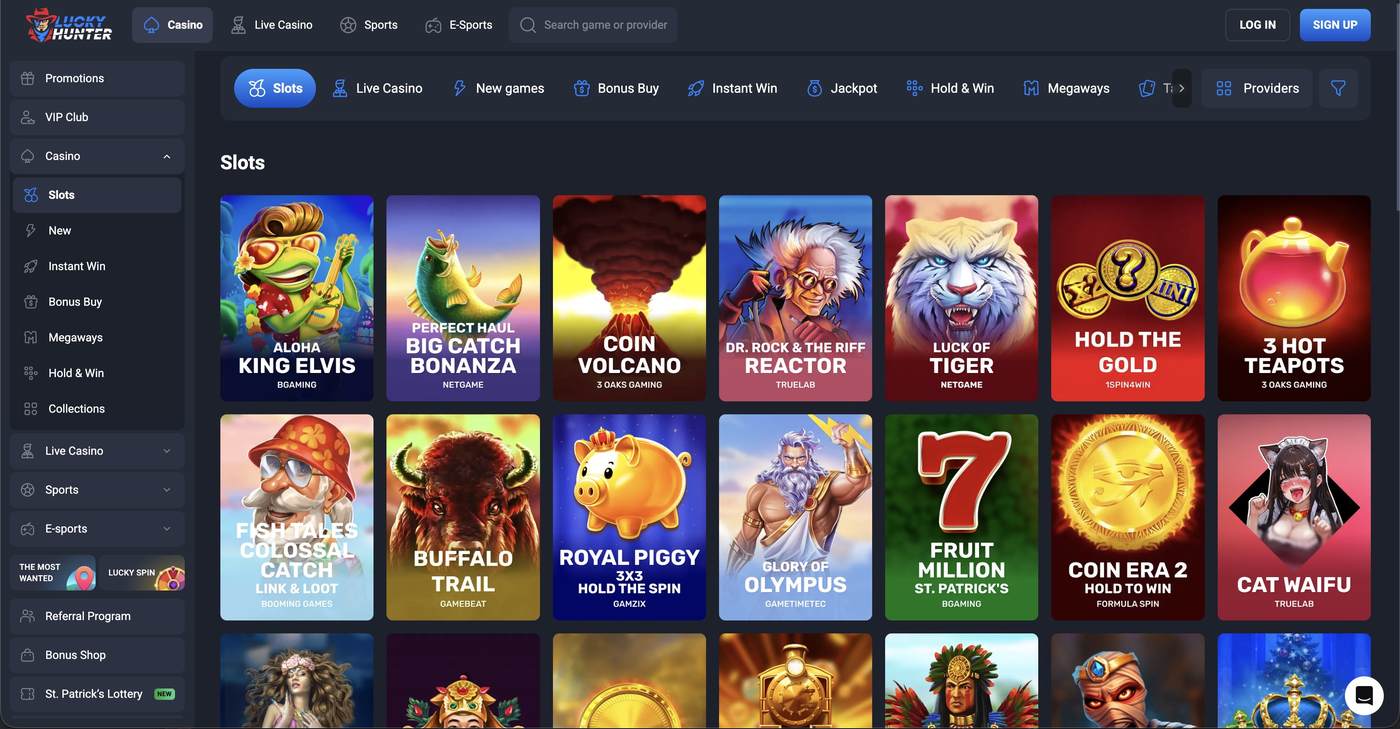
Task: Click the Bonus Buy gift icon in category bar
Action: click(x=581, y=88)
